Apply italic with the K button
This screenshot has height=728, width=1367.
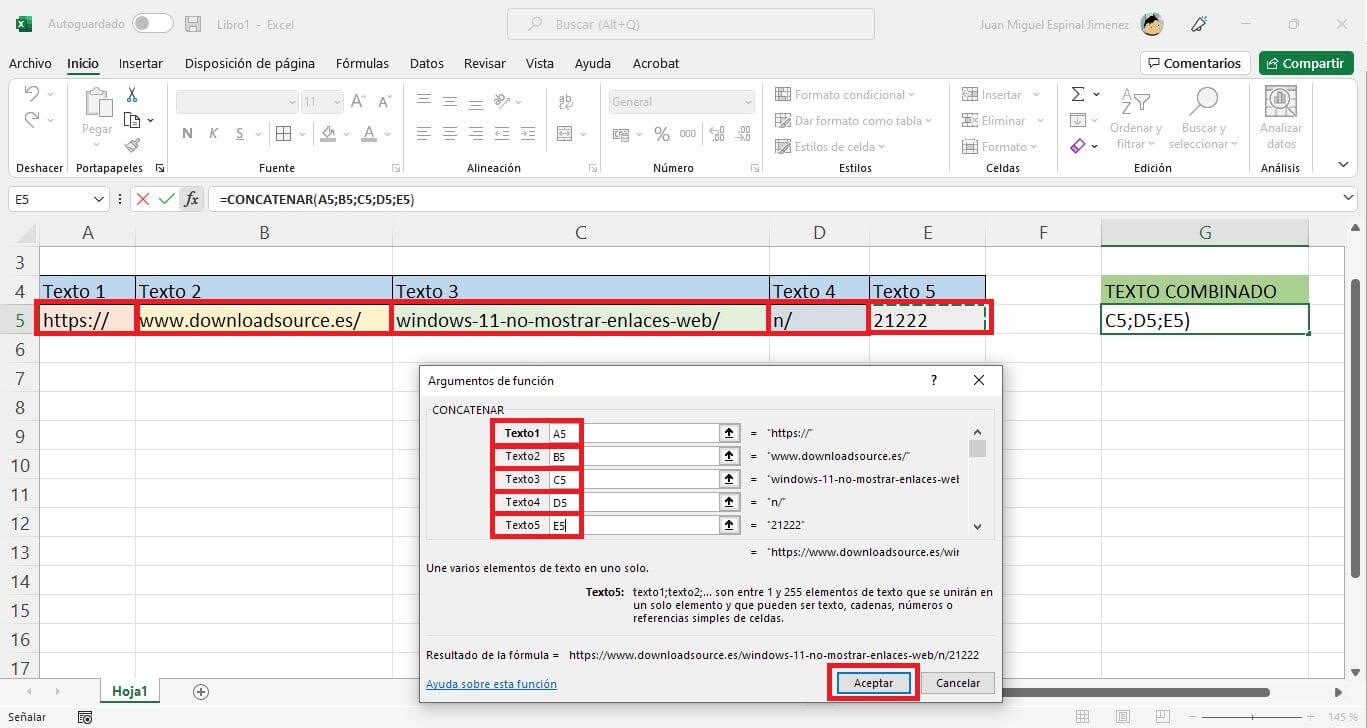[213, 133]
